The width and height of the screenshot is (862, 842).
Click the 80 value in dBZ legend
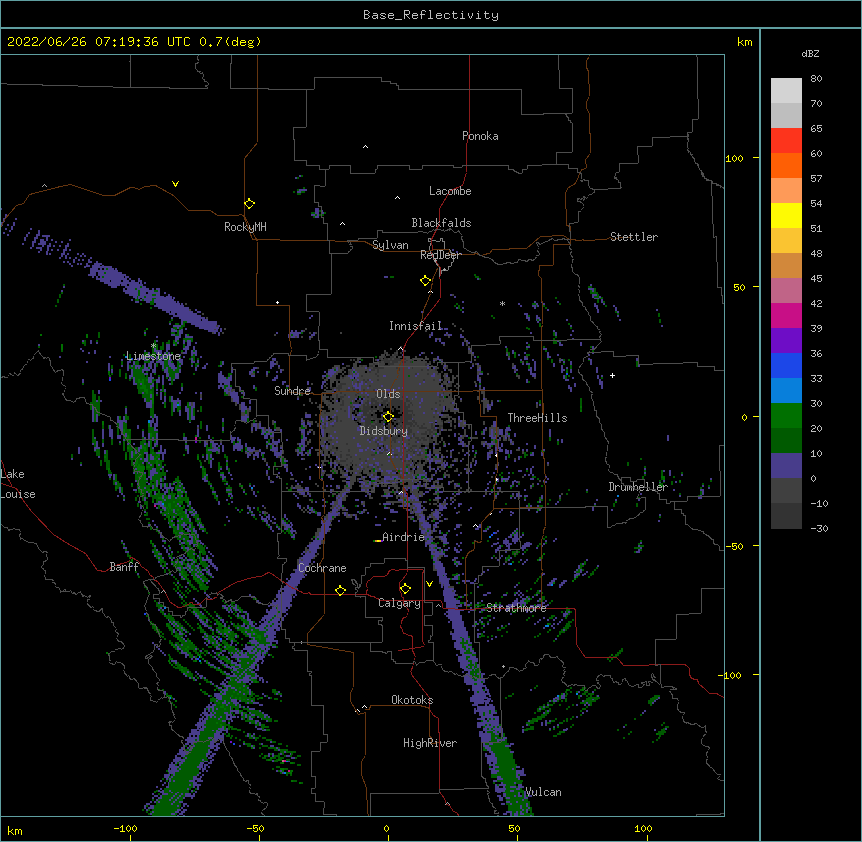[816, 79]
